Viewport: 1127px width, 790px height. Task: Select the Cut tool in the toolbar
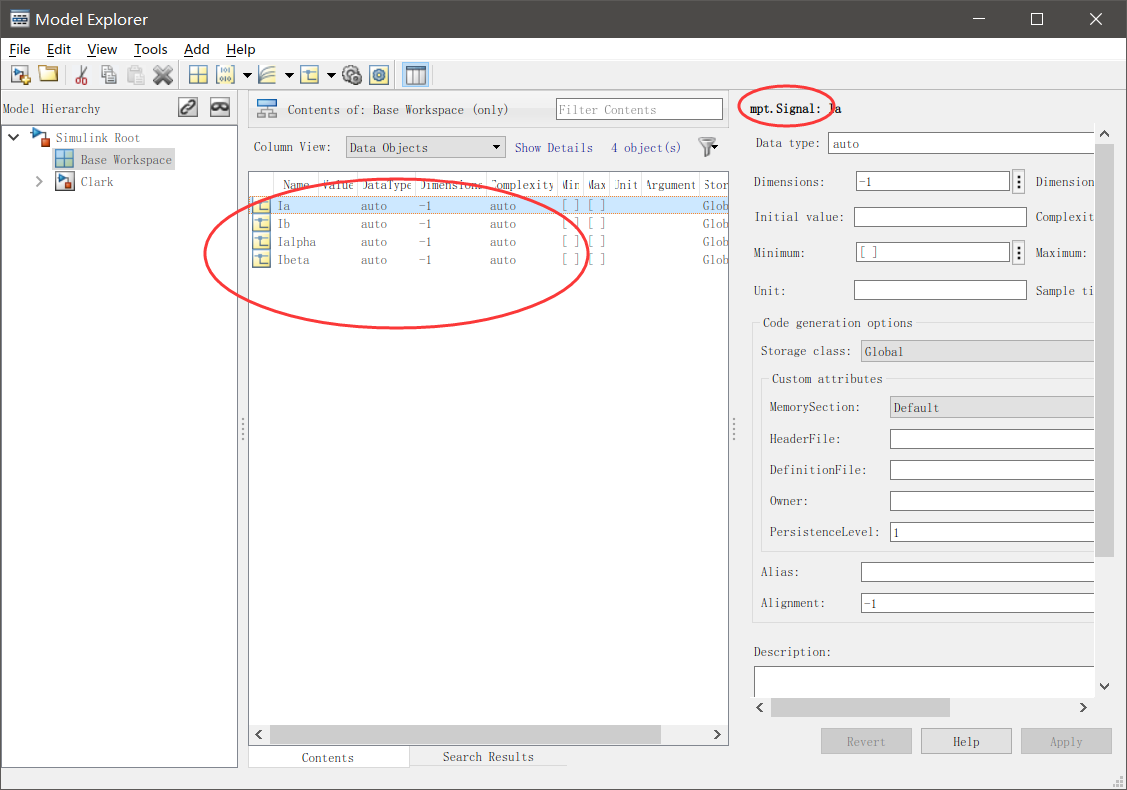pos(81,74)
